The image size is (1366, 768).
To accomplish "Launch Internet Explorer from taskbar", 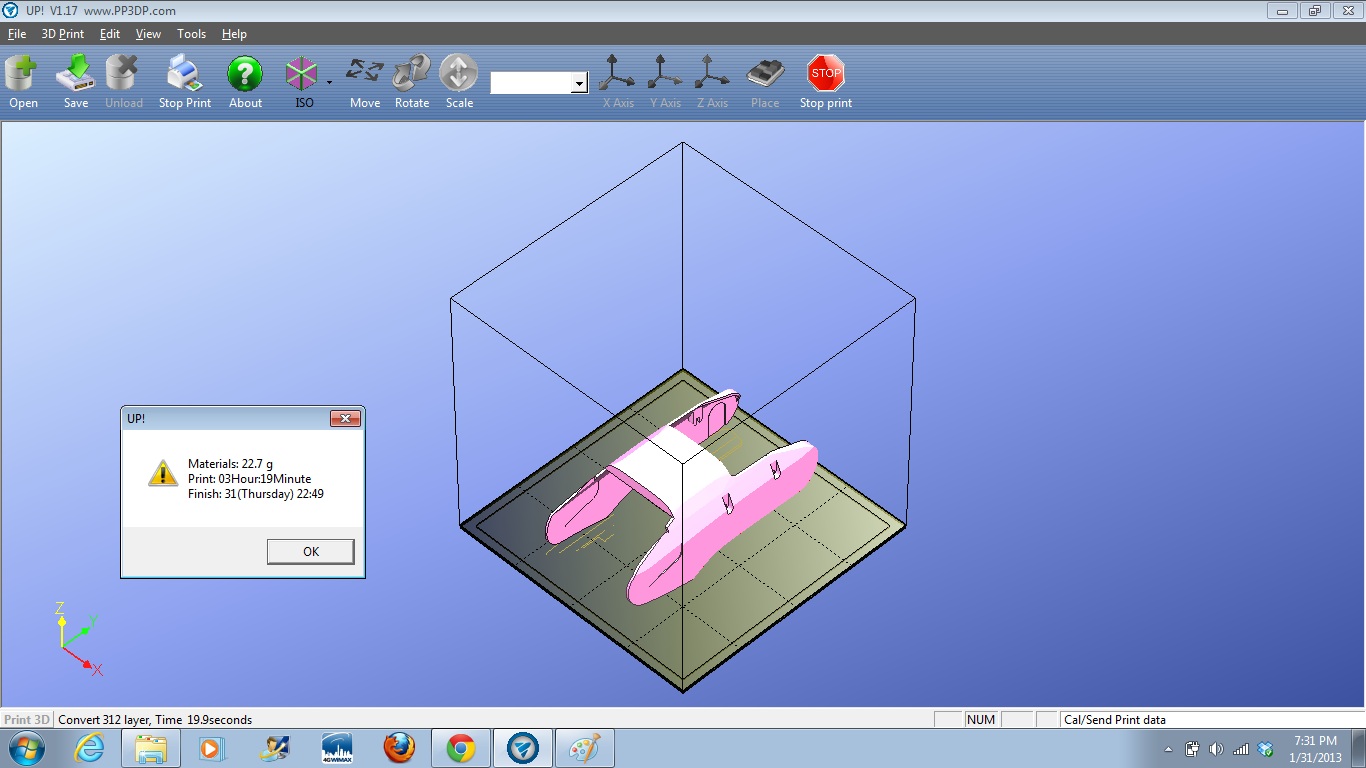I will tap(89, 748).
